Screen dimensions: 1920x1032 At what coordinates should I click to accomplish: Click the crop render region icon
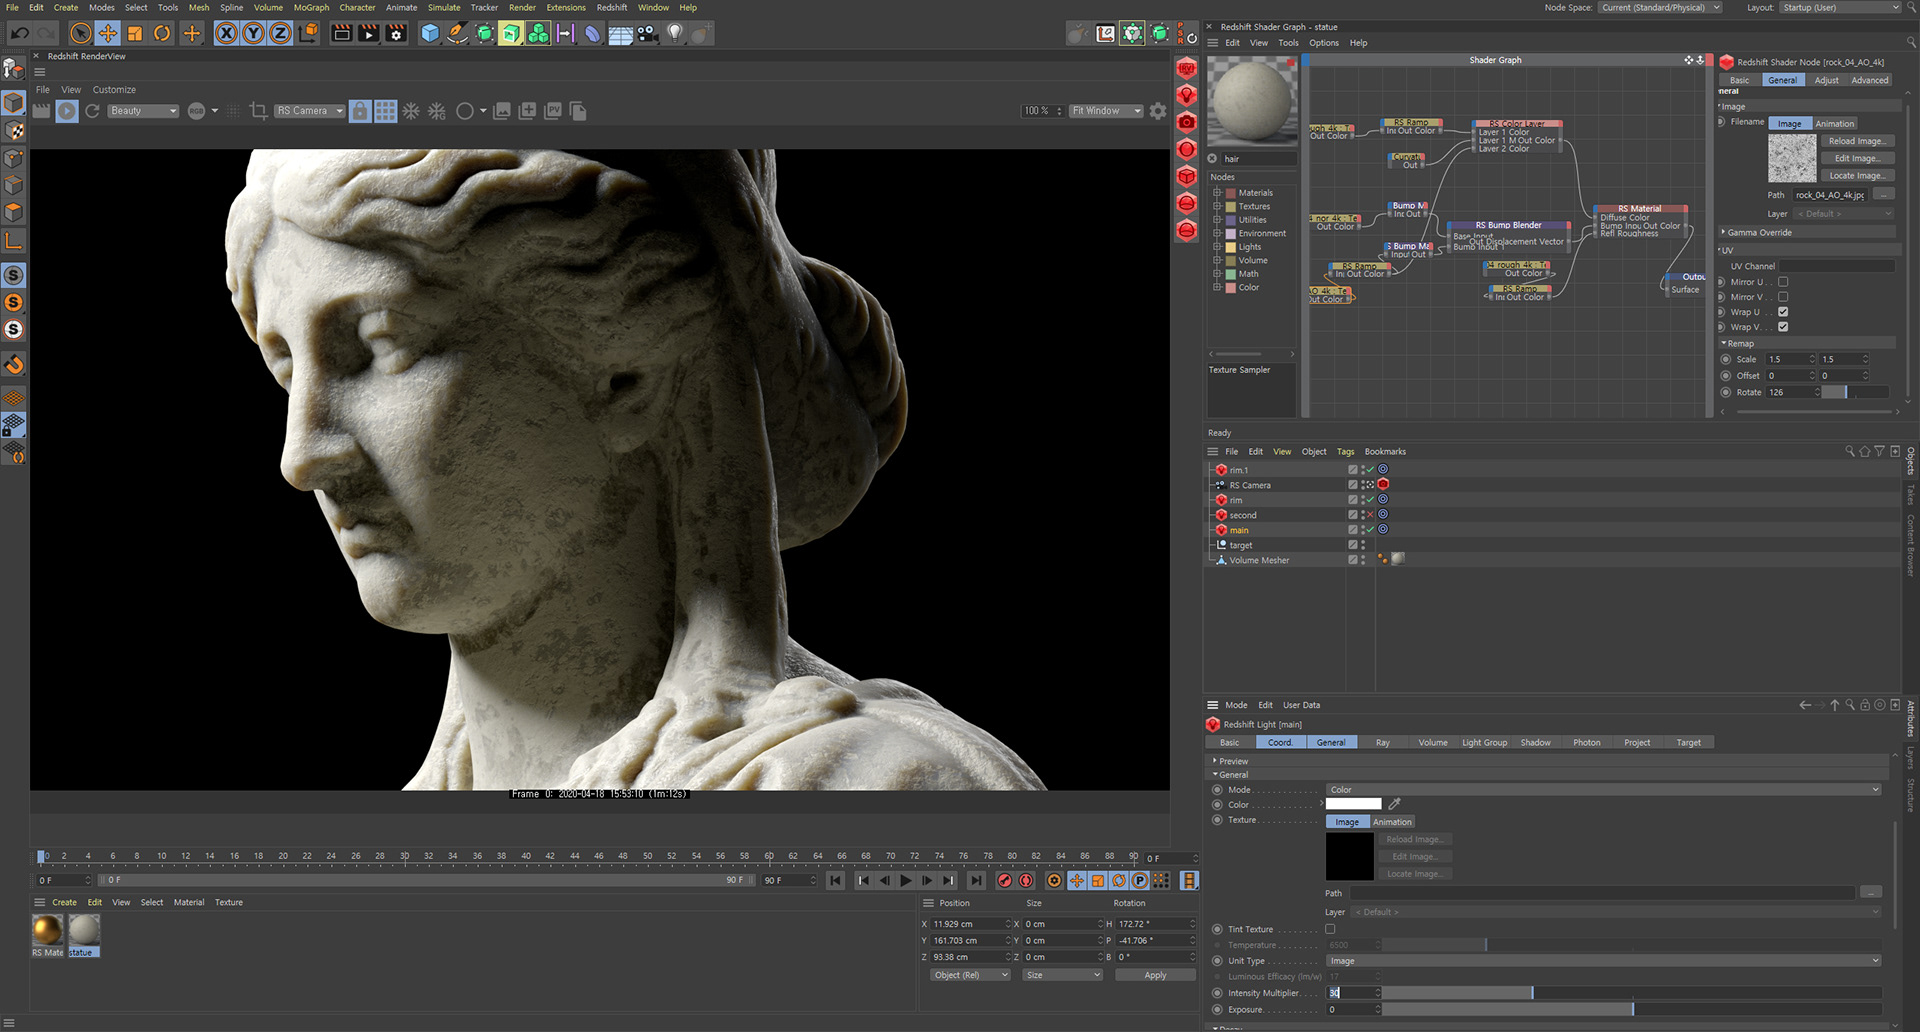258,111
